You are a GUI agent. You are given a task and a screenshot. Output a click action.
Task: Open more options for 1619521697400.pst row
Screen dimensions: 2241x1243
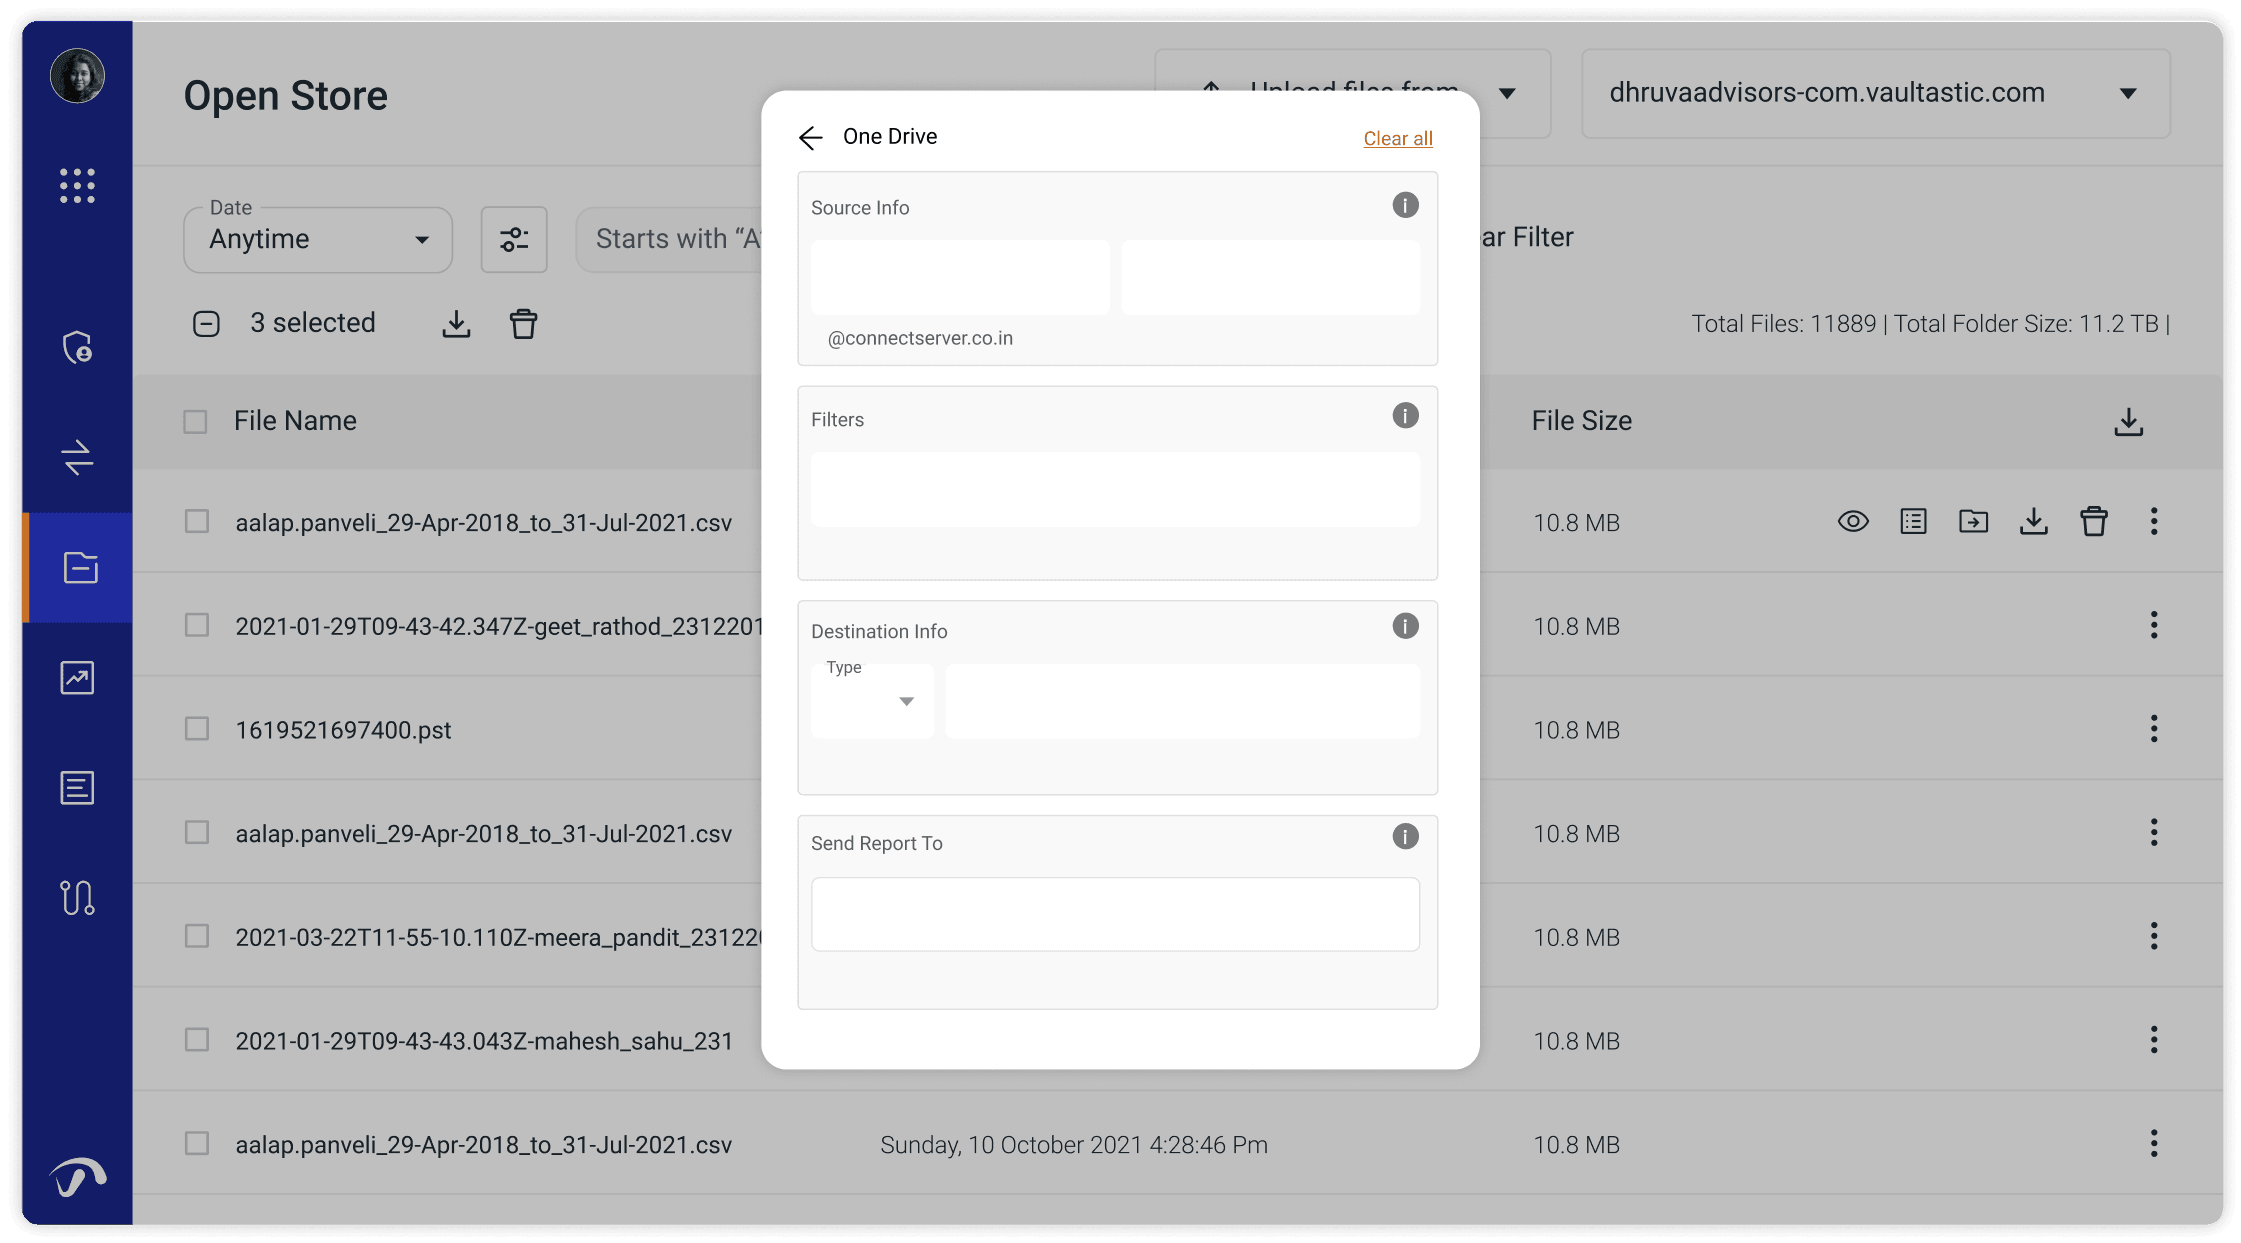tap(2153, 729)
